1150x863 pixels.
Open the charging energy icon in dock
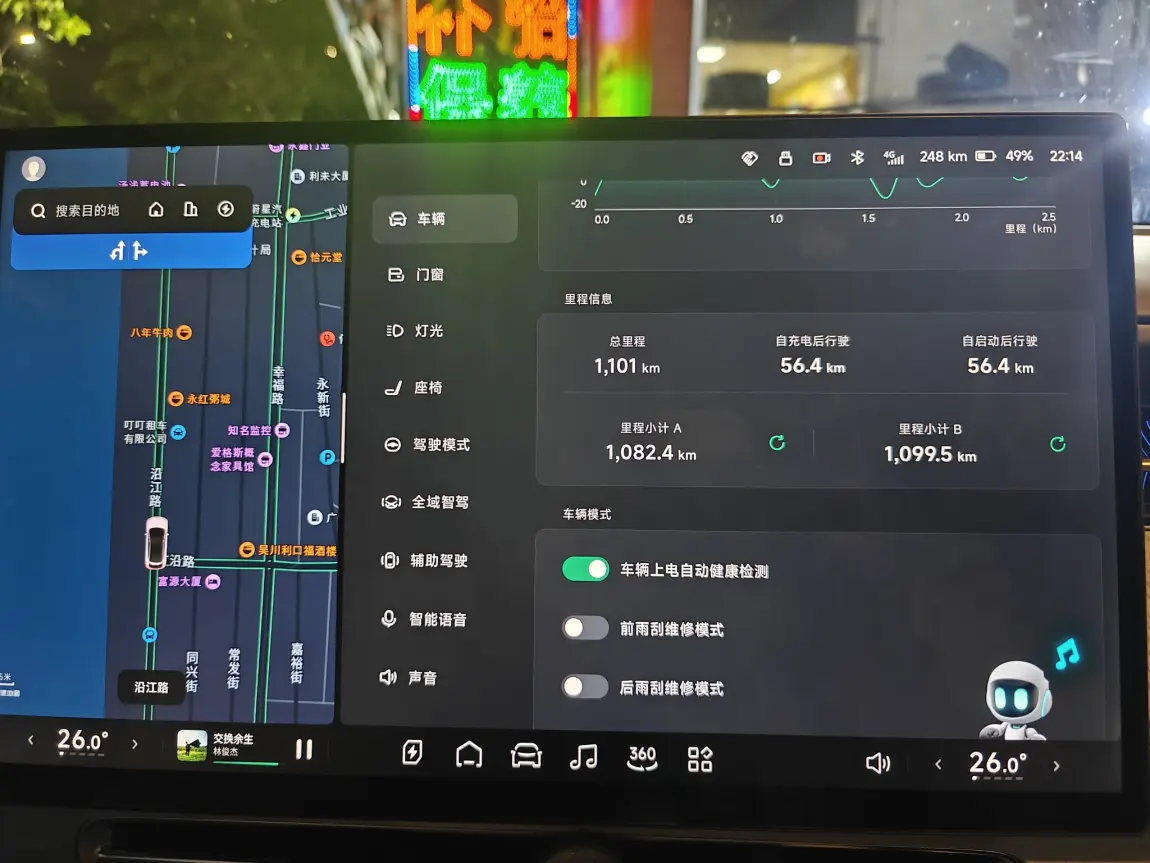pos(412,752)
